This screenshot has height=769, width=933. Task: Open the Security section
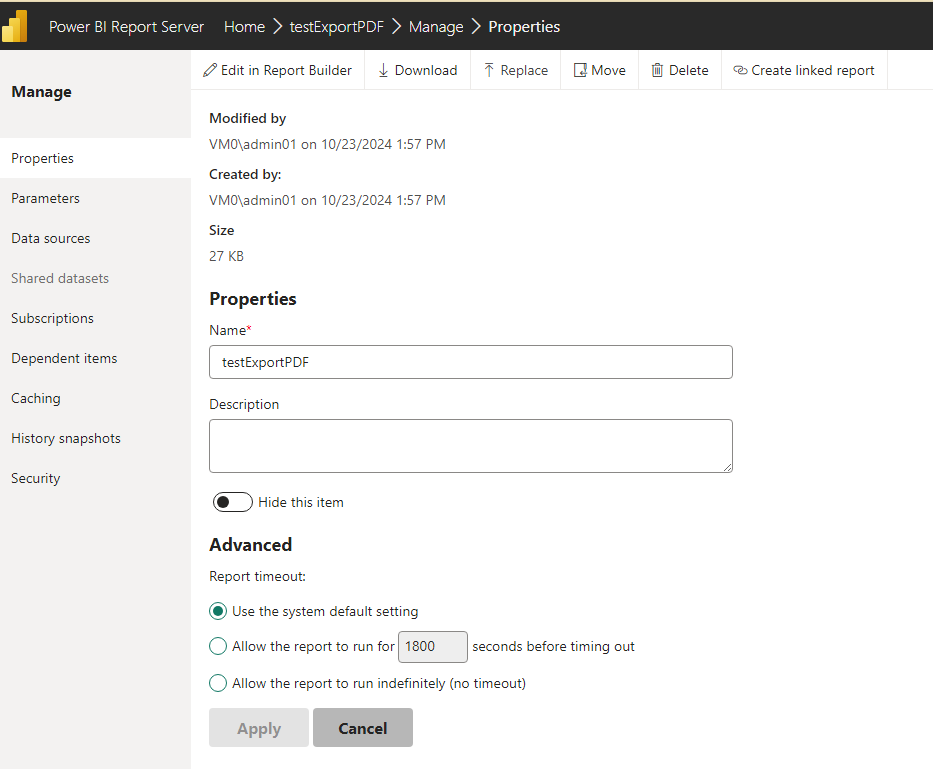(x=95, y=478)
